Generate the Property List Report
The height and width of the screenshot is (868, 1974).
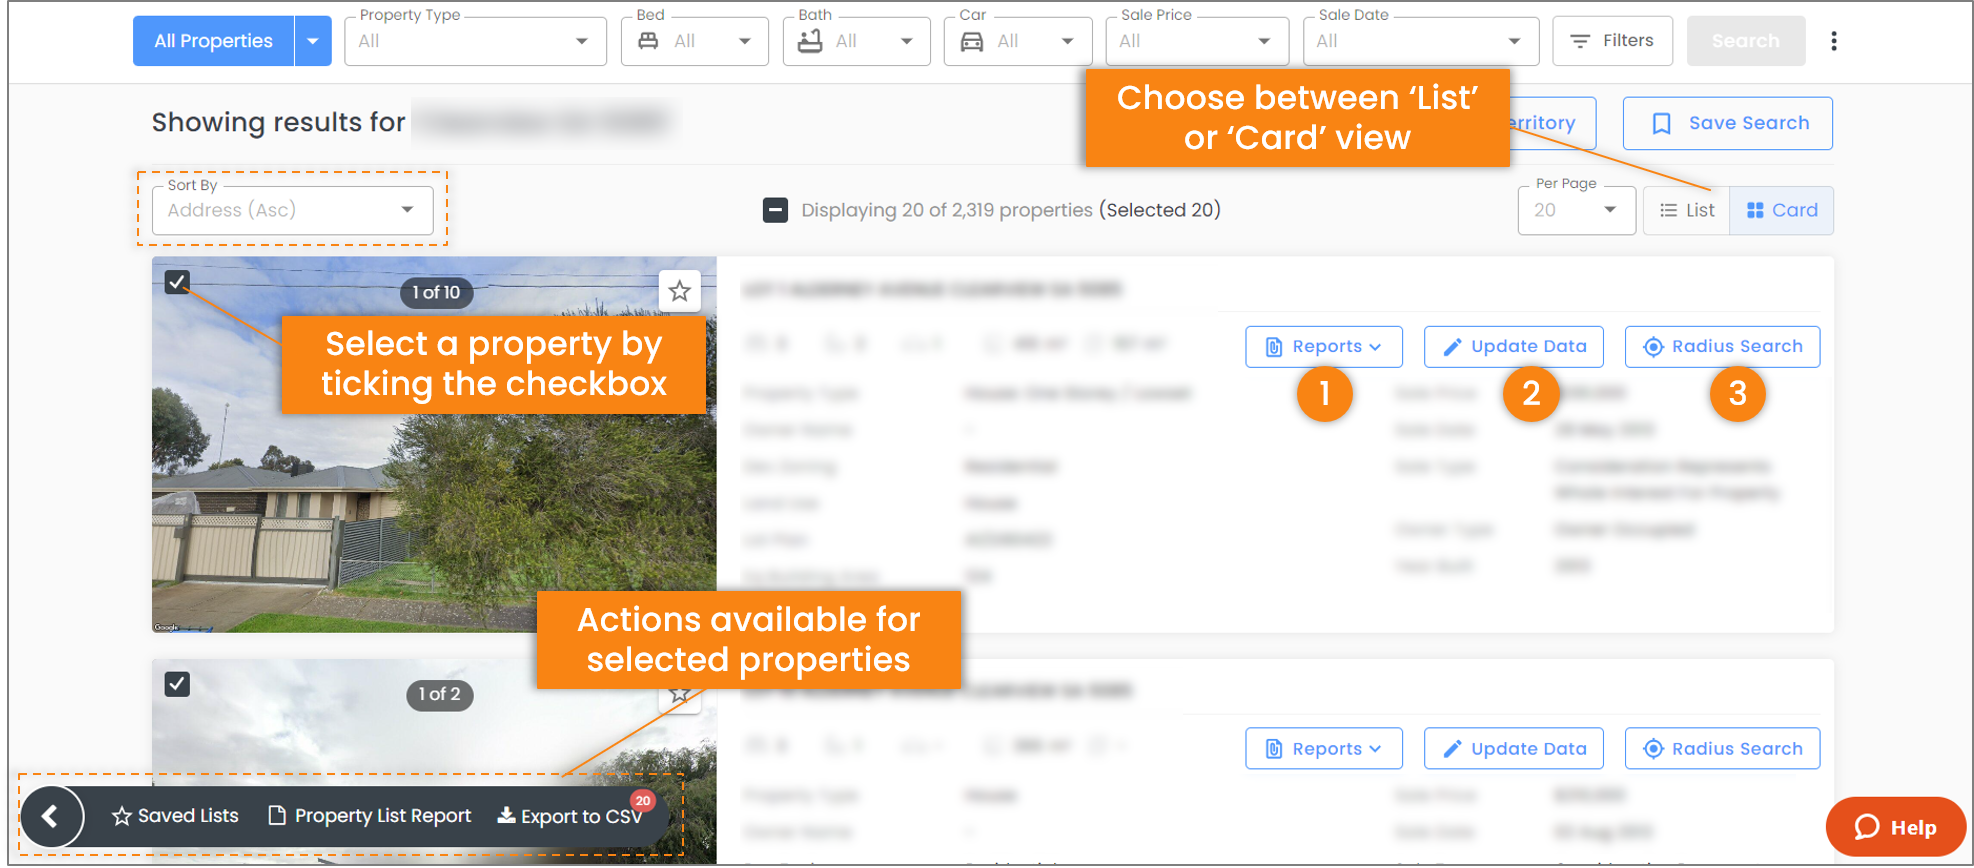coord(370,816)
